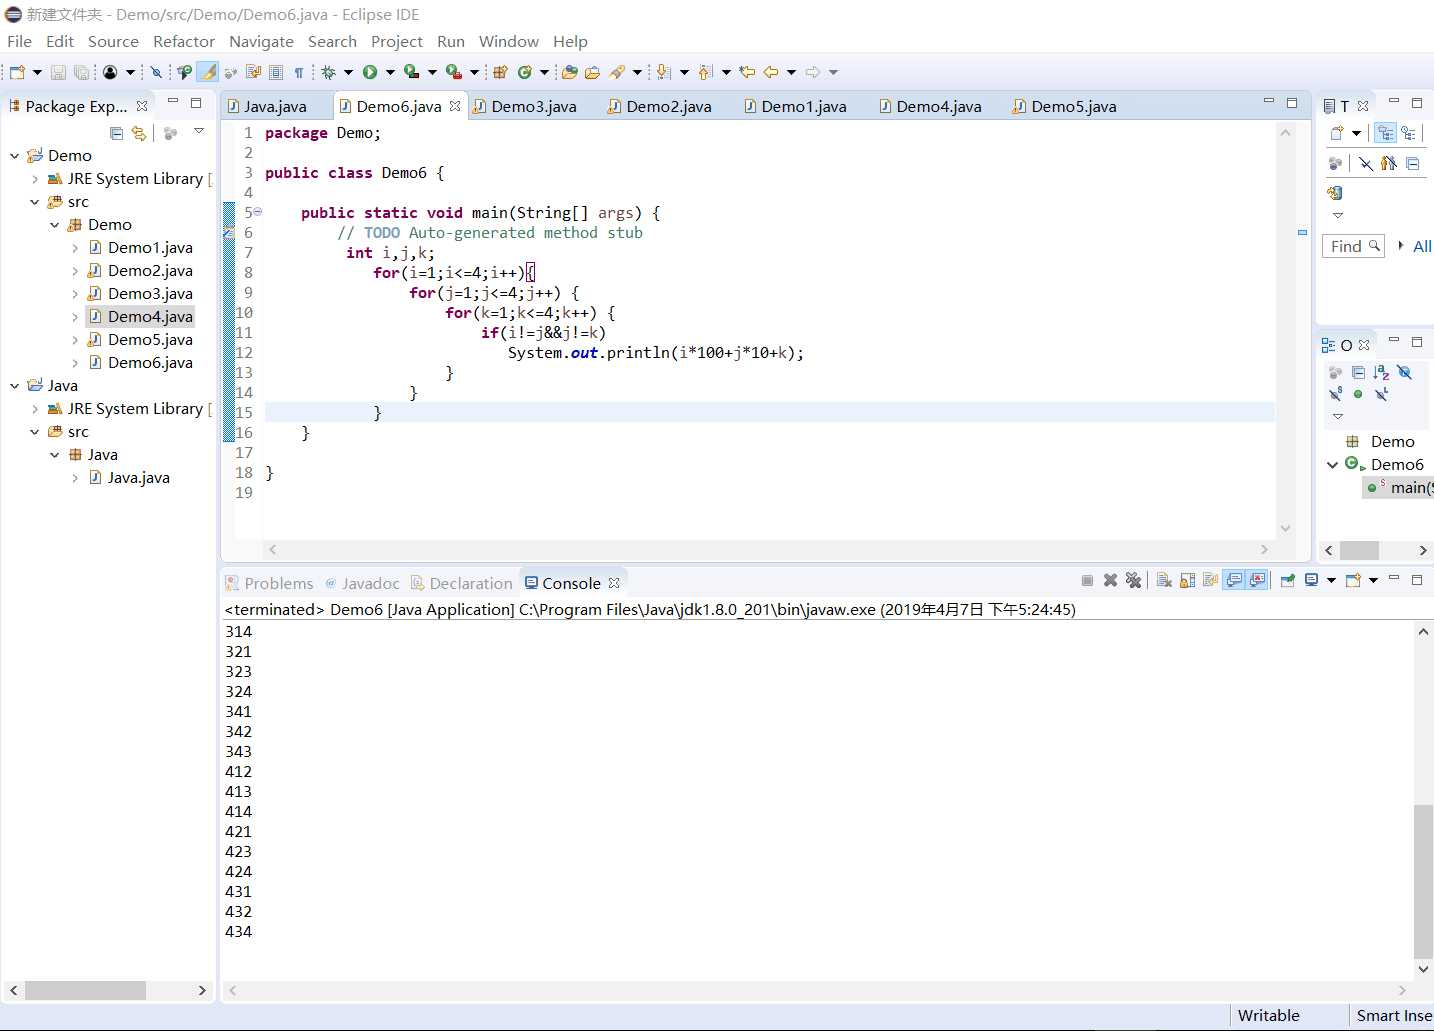Click the New Task icon in Task List
1434x1031 pixels.
[x=1337, y=133]
